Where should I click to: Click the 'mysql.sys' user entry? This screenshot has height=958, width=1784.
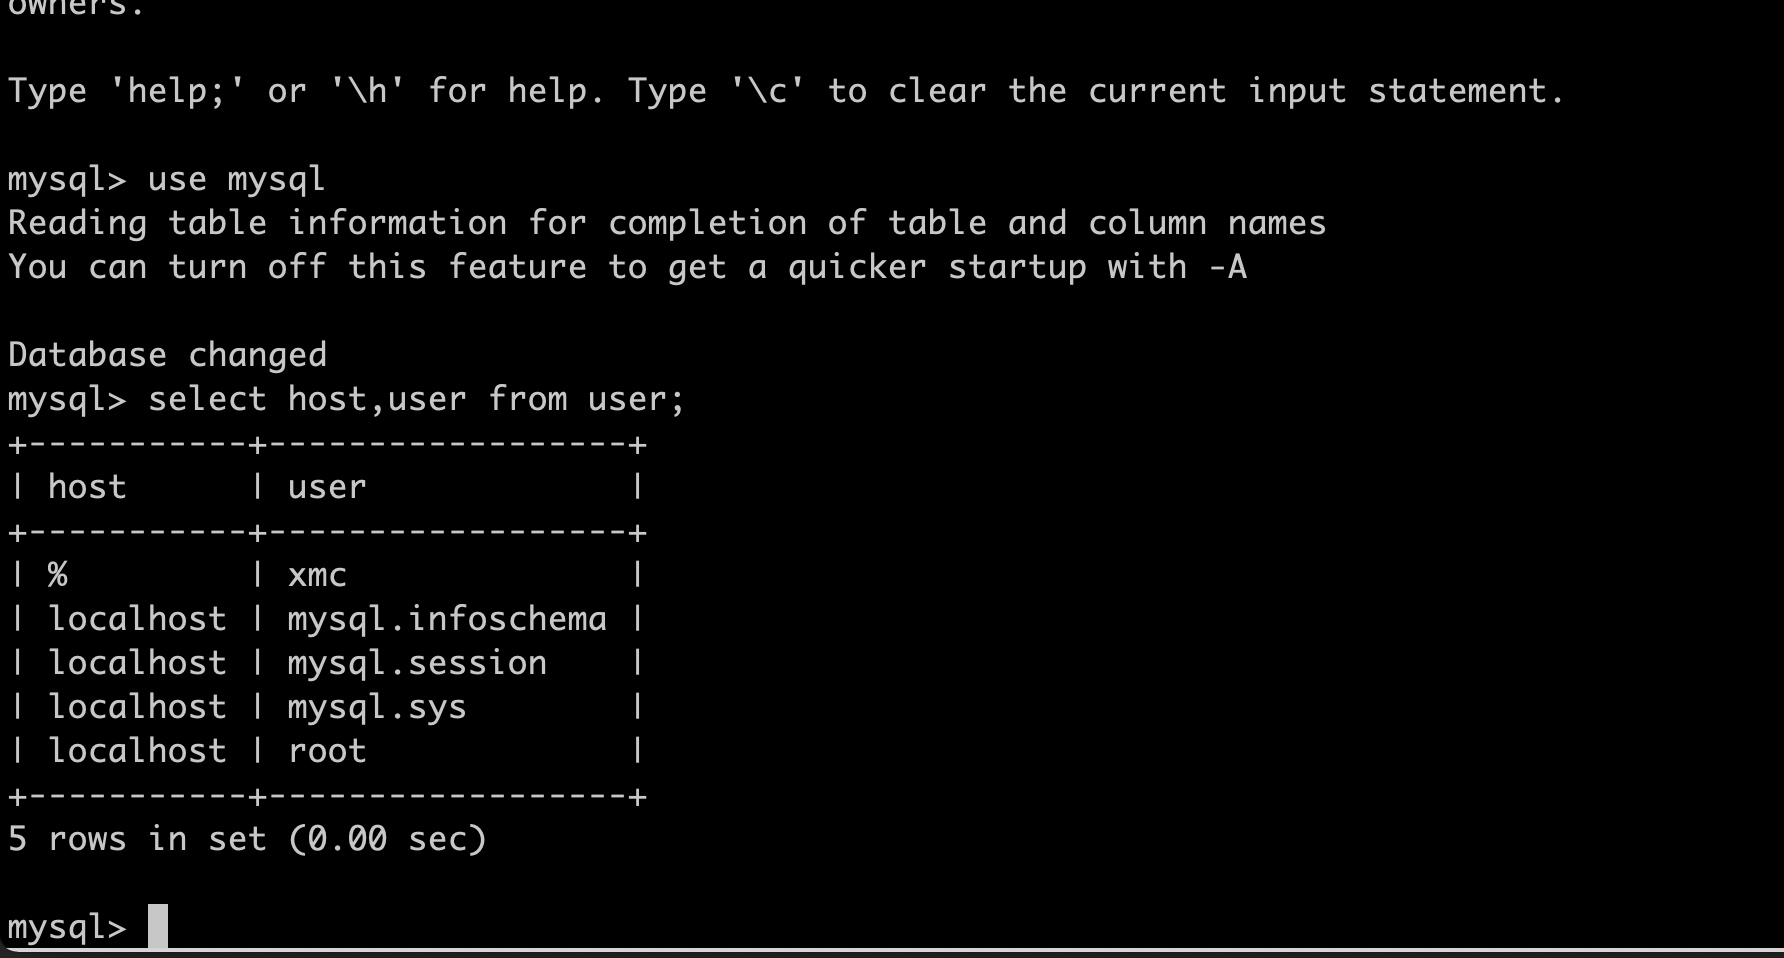tap(377, 707)
